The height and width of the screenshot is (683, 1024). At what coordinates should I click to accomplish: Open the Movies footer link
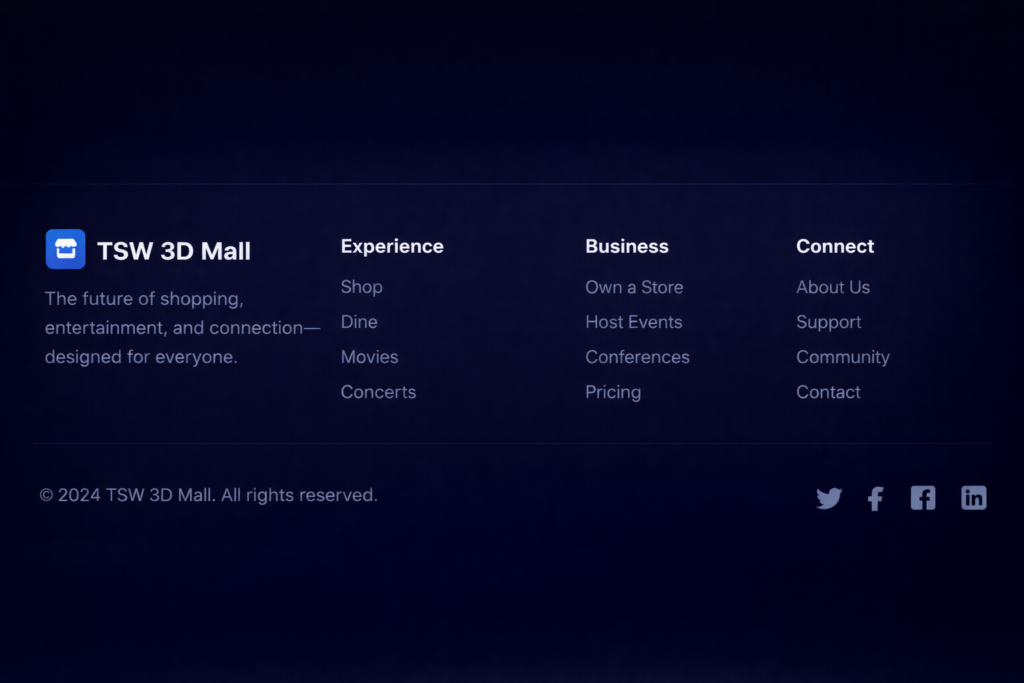coord(369,357)
